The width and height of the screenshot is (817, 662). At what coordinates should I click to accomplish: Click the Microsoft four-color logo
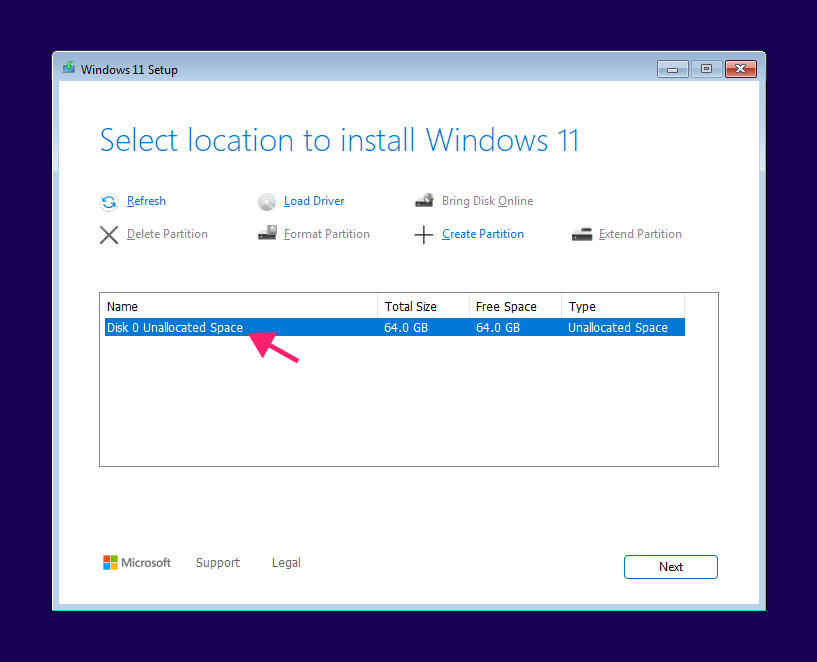(110, 563)
